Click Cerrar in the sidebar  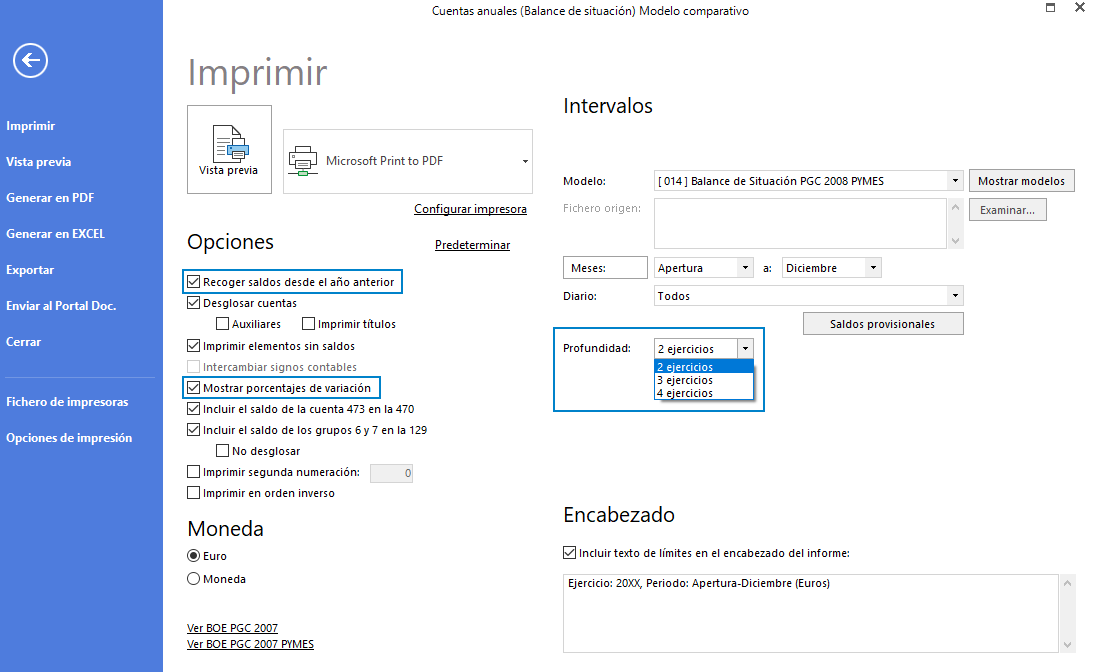click(24, 342)
